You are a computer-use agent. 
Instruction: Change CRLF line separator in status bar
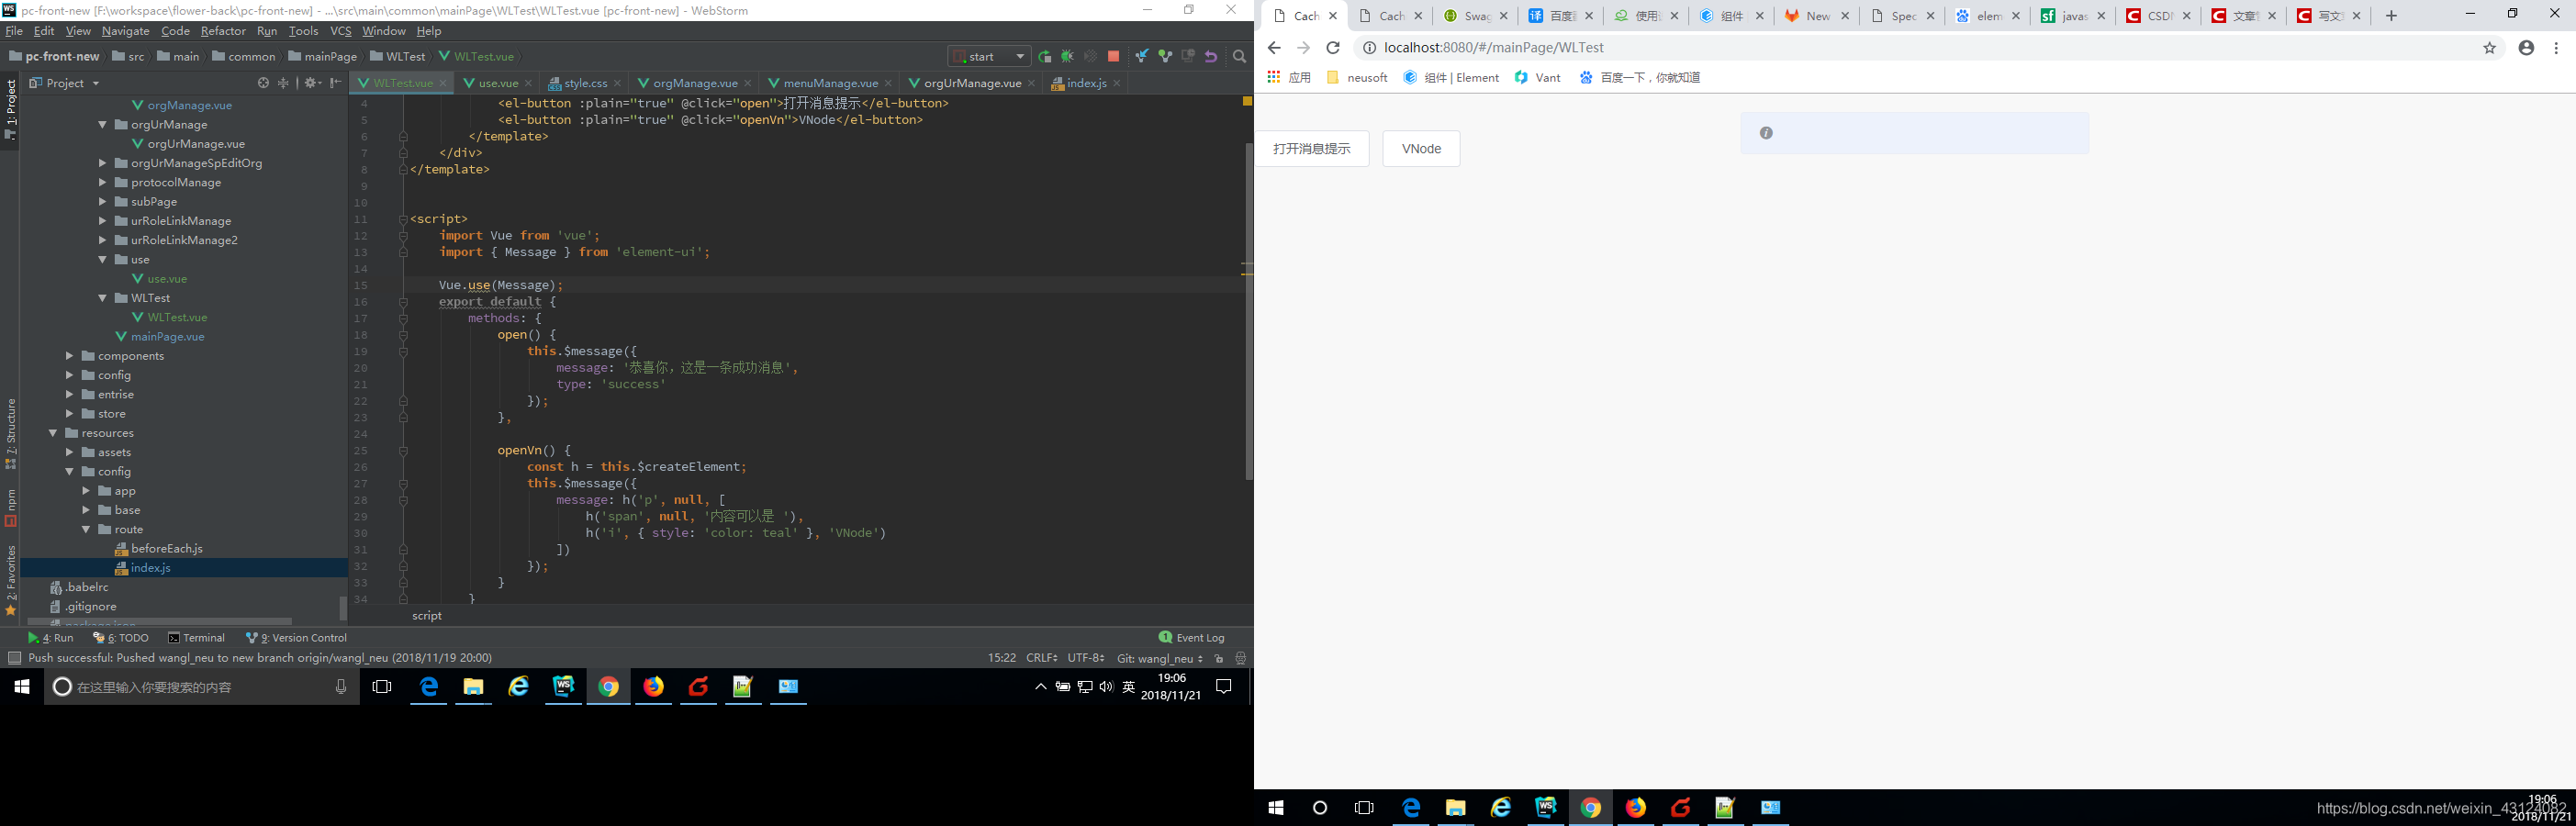1042,658
